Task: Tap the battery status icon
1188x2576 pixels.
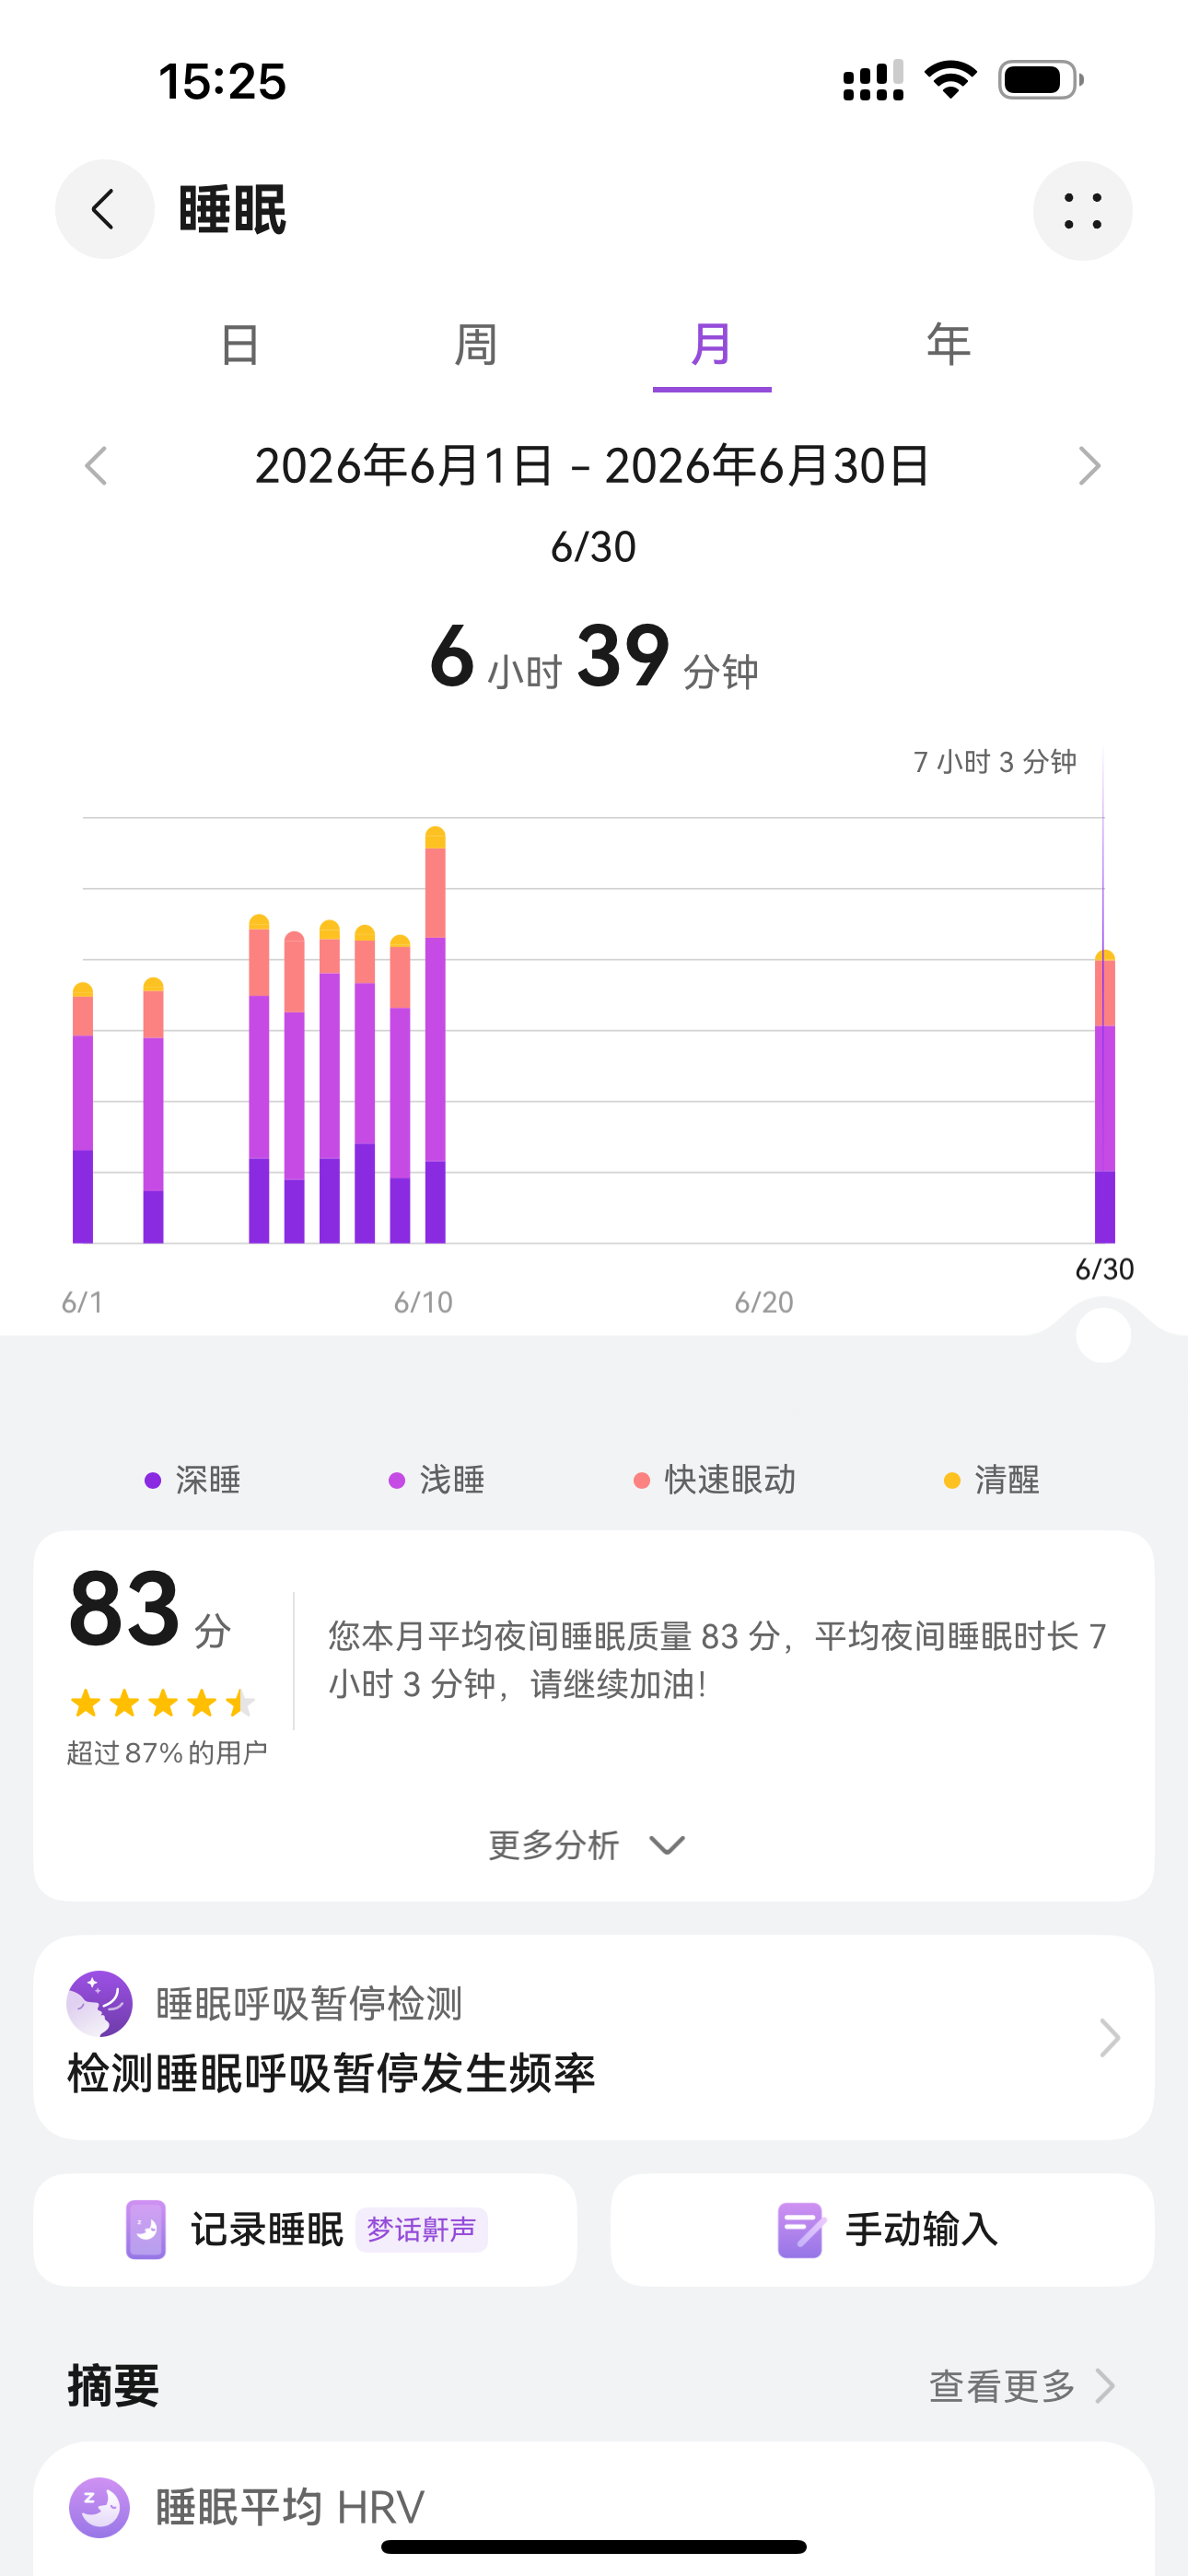Action: pyautogui.click(x=1041, y=80)
